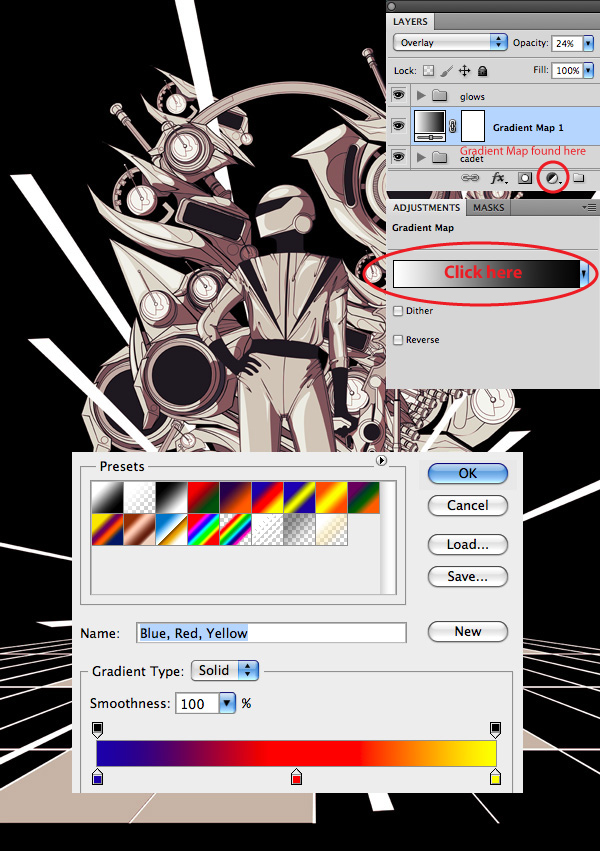The width and height of the screenshot is (600, 851).
Task: Click the Fill 100% value field
Action: [567, 70]
